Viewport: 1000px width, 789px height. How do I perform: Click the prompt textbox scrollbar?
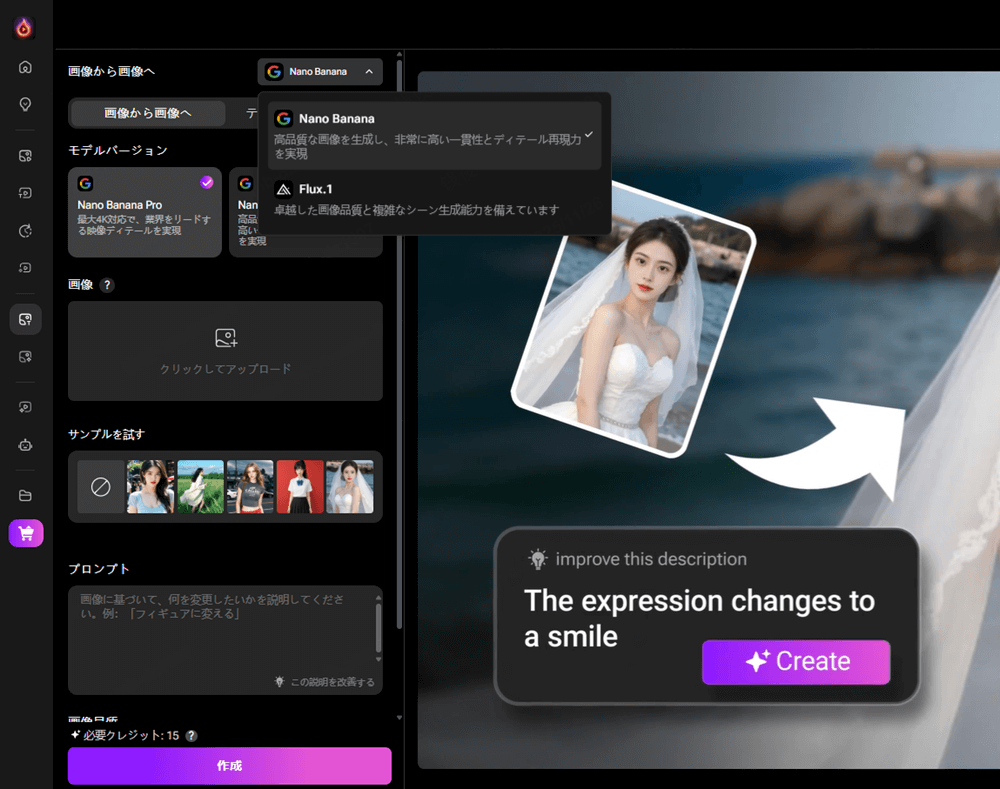tap(378, 630)
